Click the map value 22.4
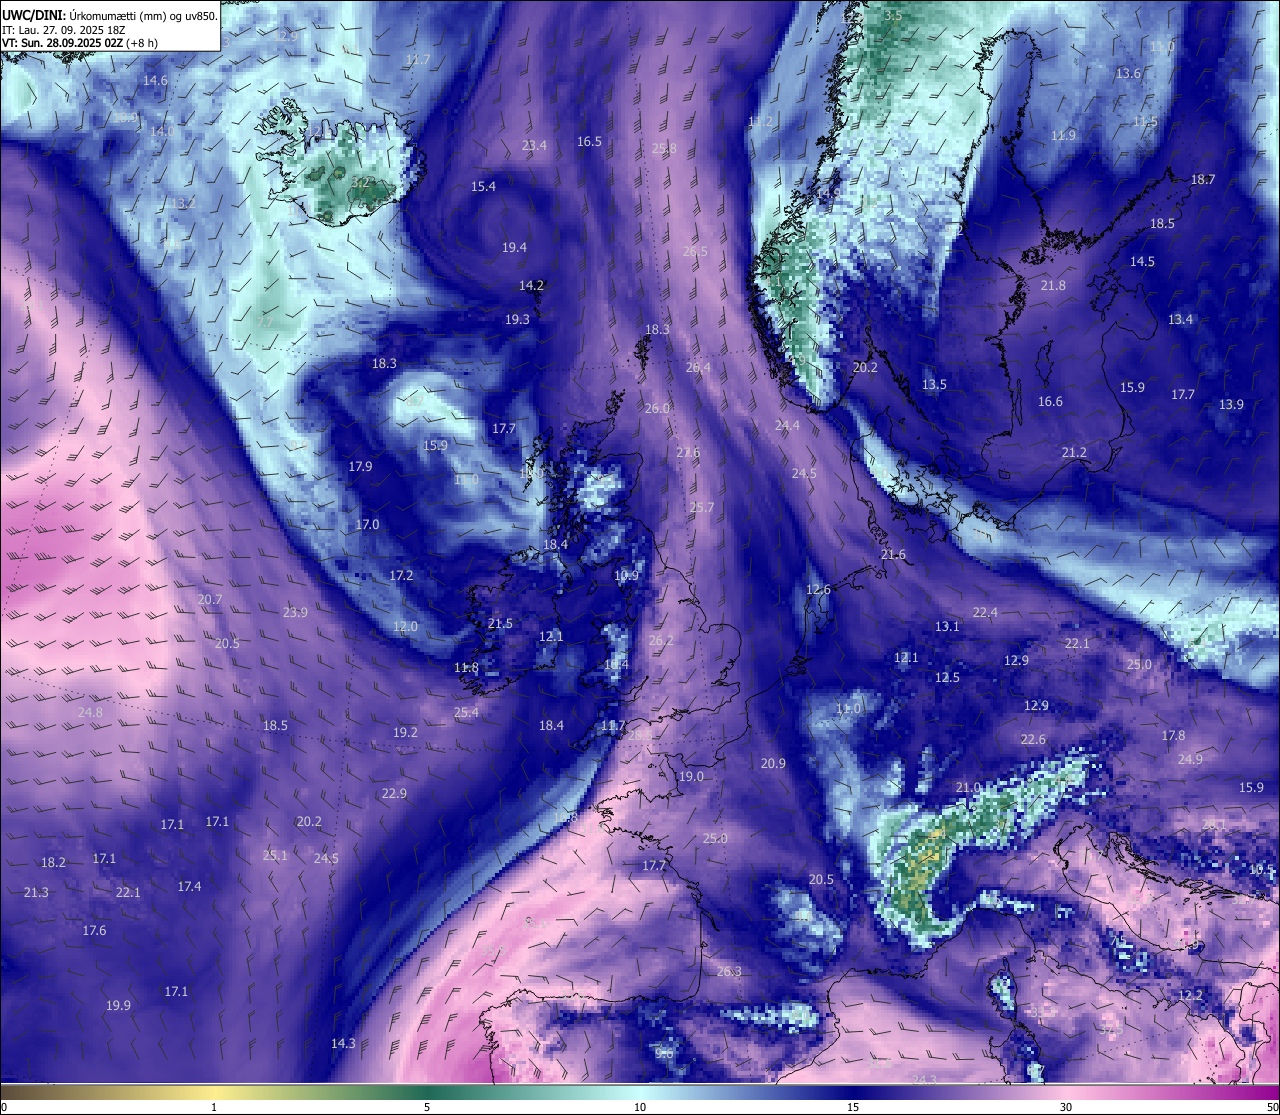The image size is (1280, 1115). click(x=985, y=612)
